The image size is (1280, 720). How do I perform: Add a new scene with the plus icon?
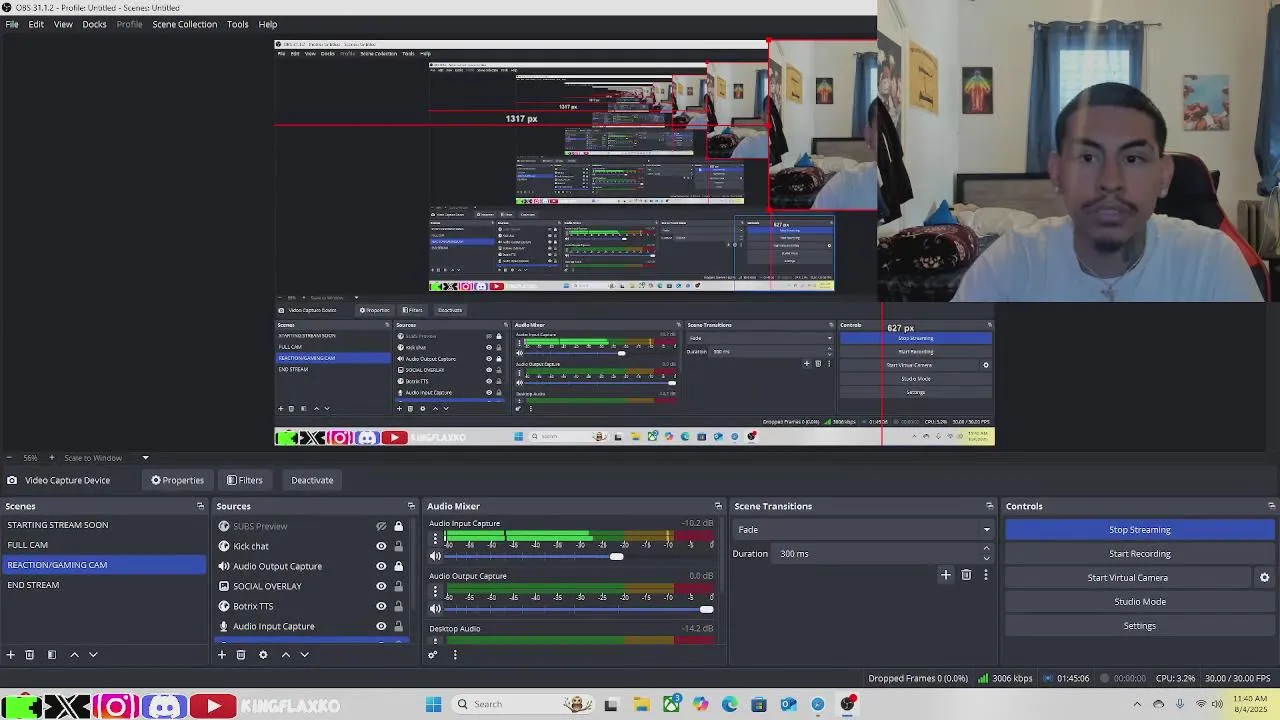point(11,655)
